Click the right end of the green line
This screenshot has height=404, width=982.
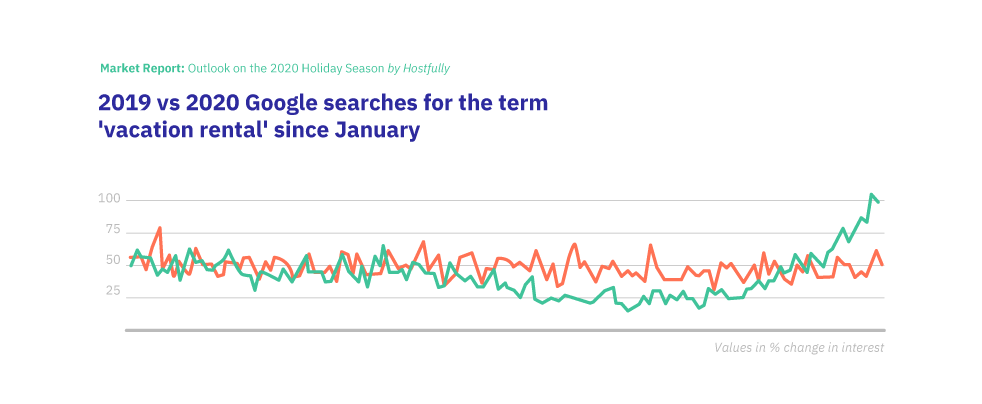[x=878, y=202]
